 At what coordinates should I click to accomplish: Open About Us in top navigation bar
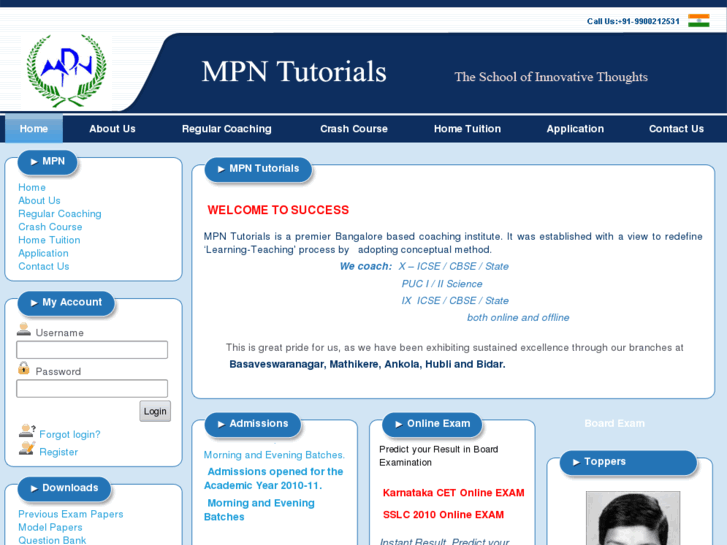[x=112, y=129]
